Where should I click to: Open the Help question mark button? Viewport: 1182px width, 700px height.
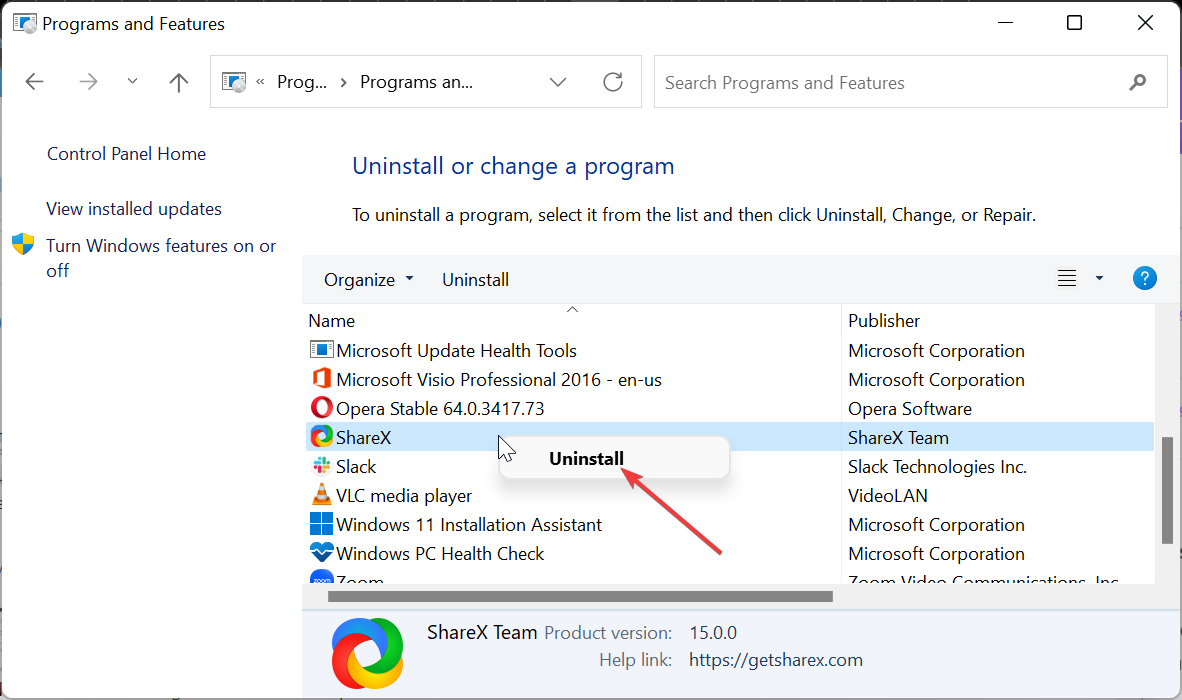1144,279
